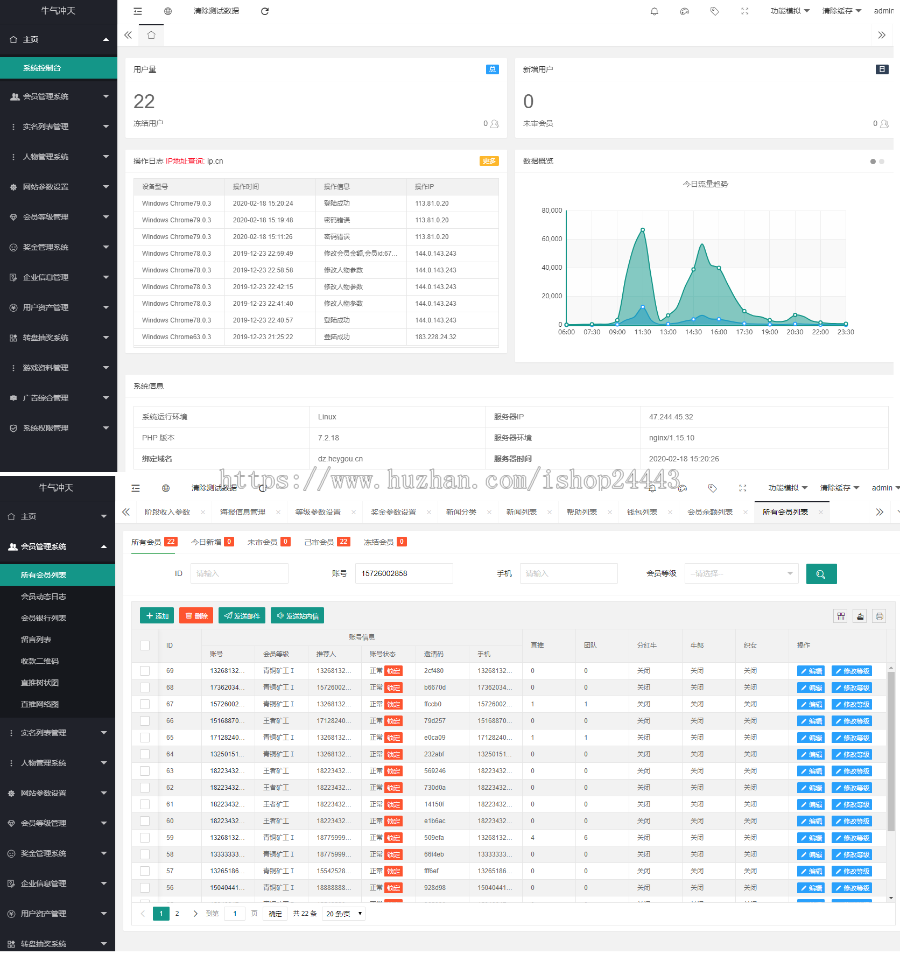
Task: Open the 会员等级 dropdown in the search form
Action: (x=740, y=574)
